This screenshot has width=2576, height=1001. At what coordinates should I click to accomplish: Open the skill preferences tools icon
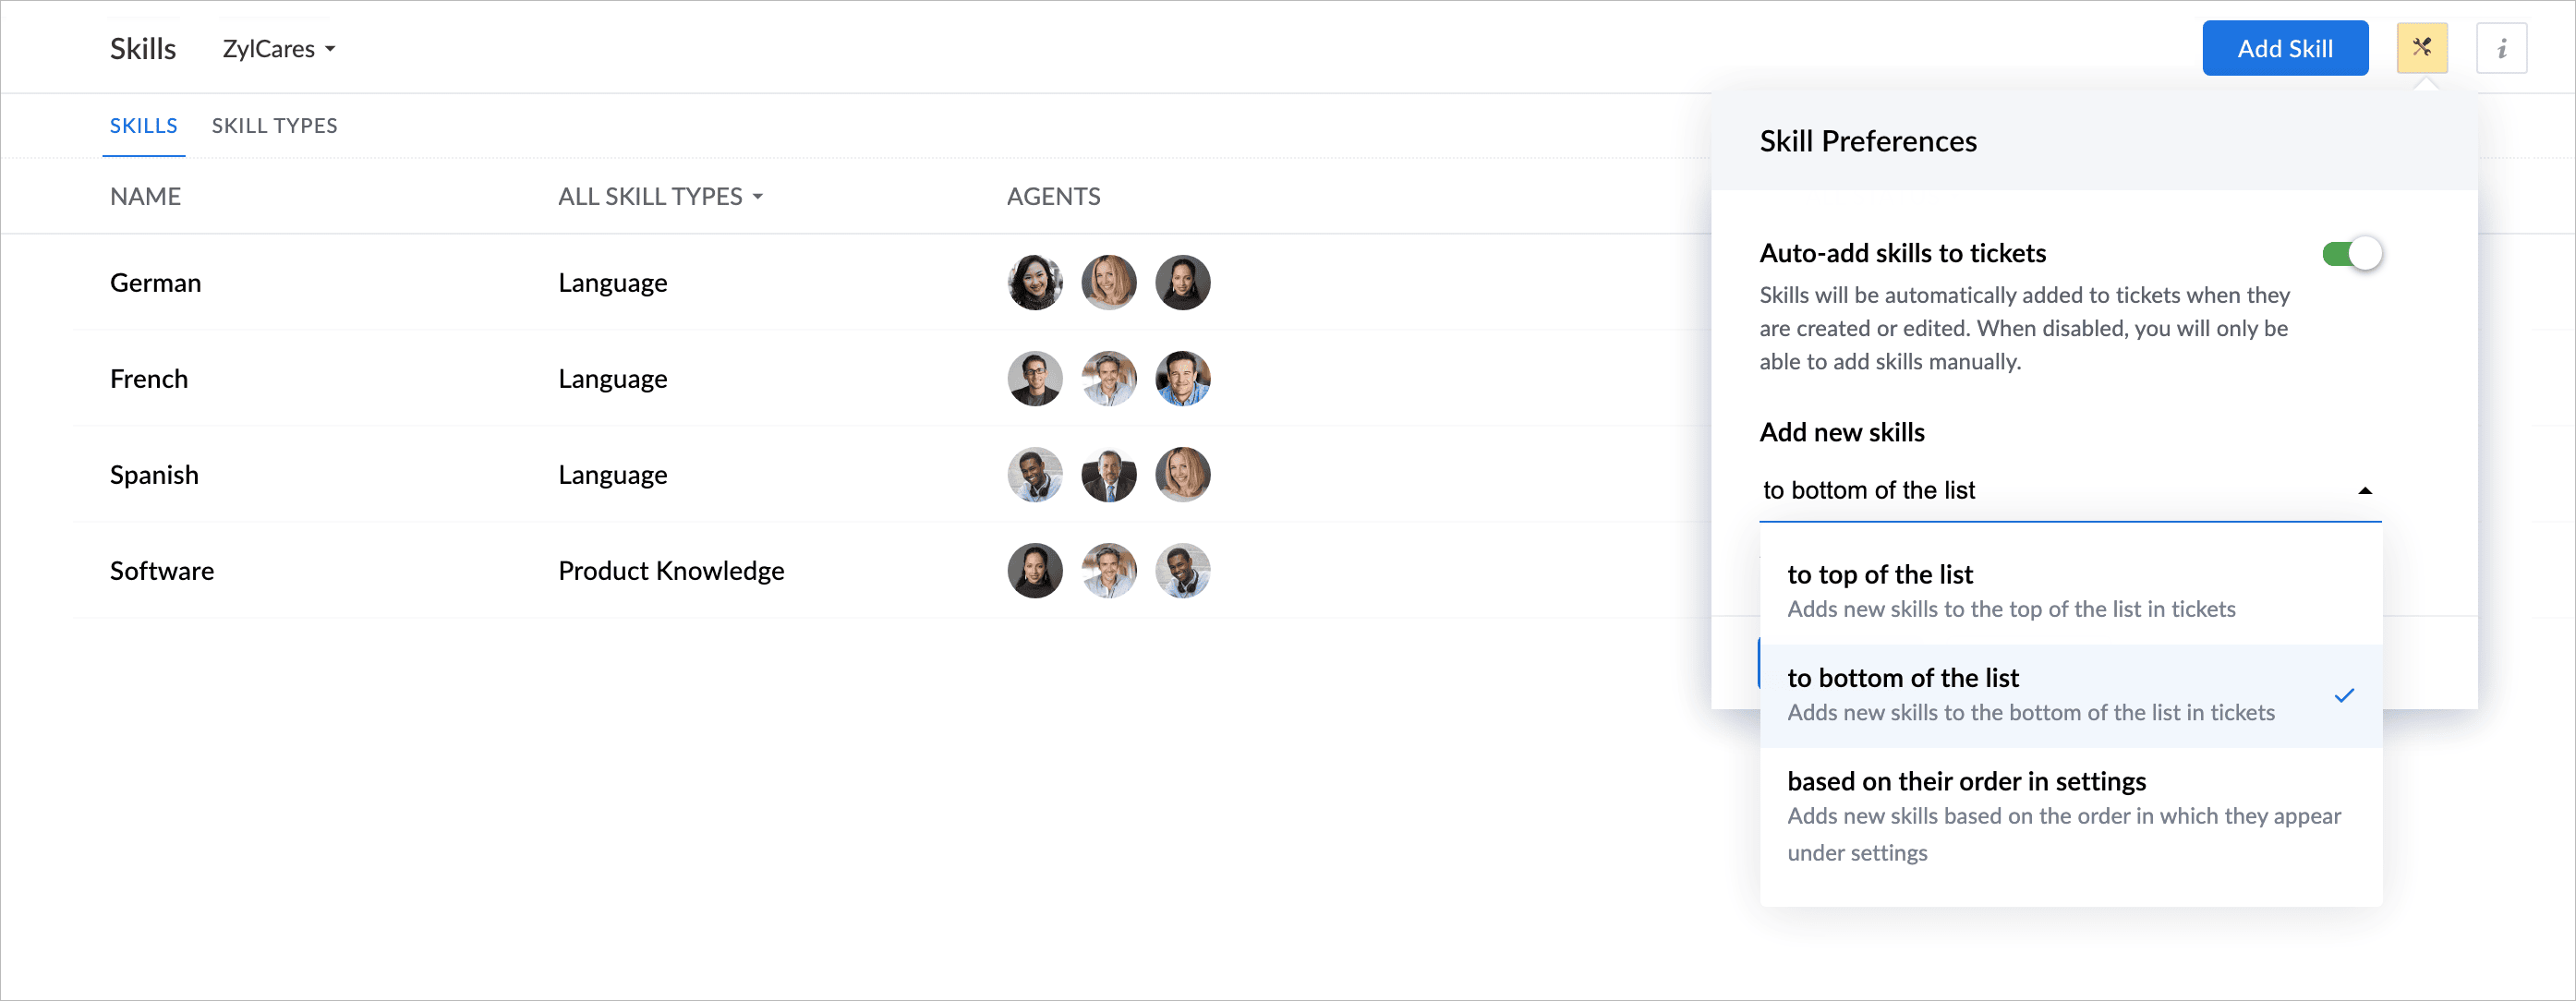(2422, 48)
